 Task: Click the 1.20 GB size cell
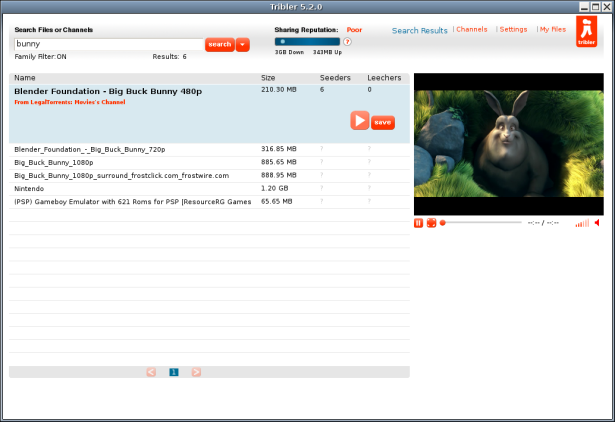(x=275, y=188)
